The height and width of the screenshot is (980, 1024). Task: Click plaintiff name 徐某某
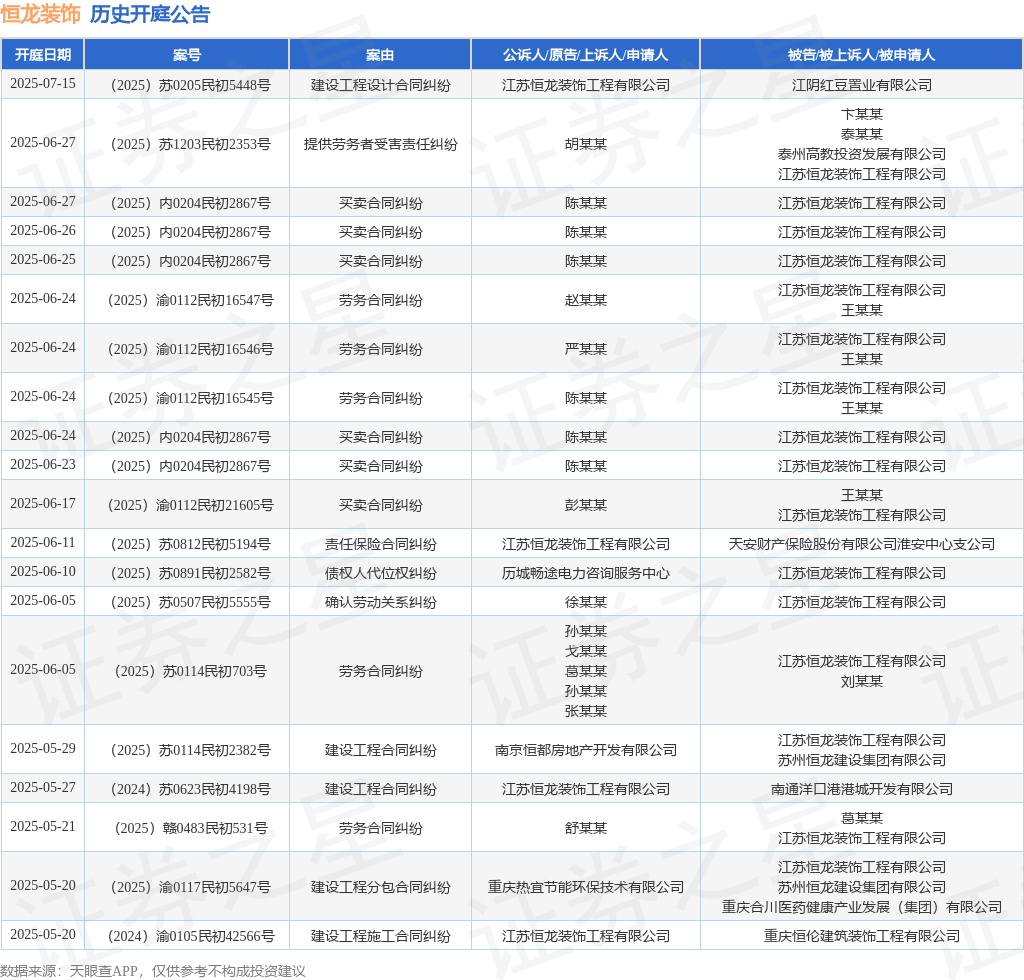click(586, 602)
